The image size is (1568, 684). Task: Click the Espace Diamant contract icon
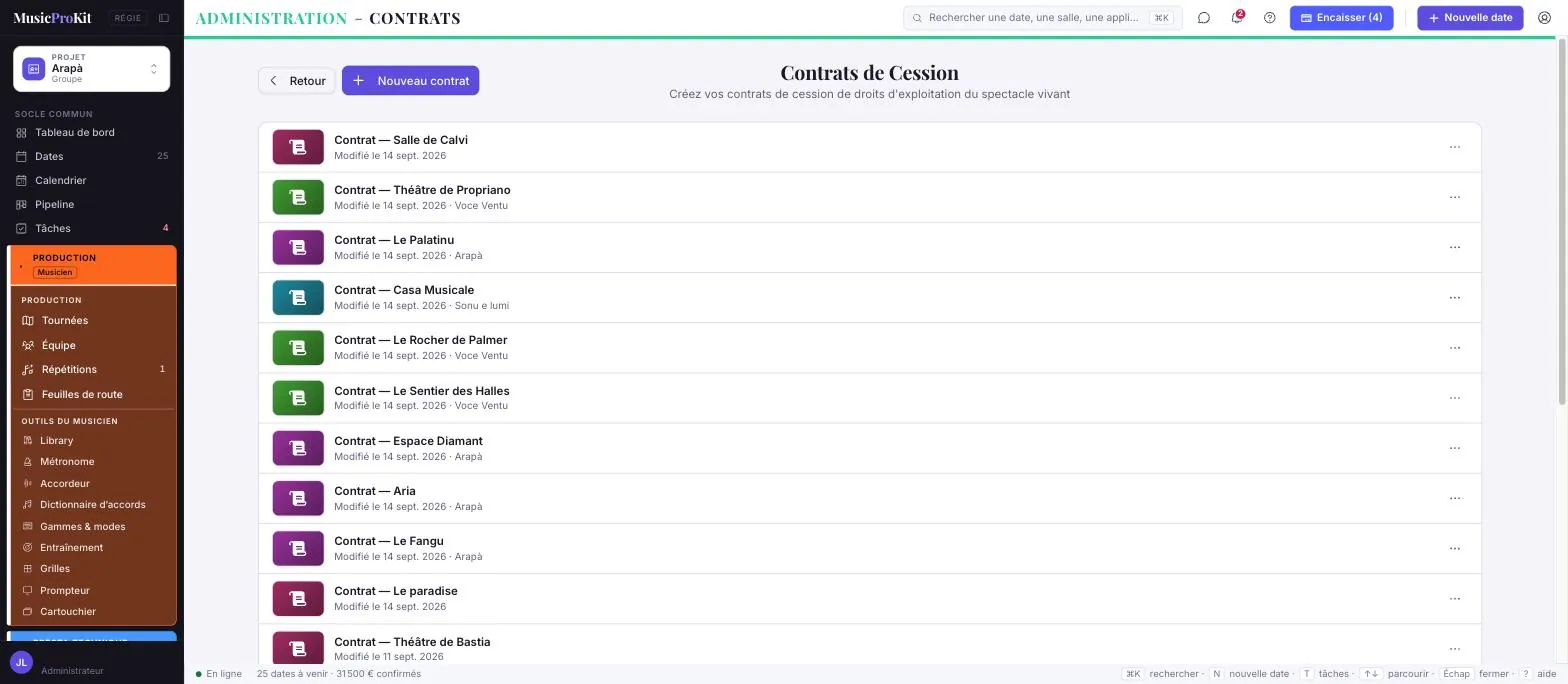pyautogui.click(x=298, y=448)
